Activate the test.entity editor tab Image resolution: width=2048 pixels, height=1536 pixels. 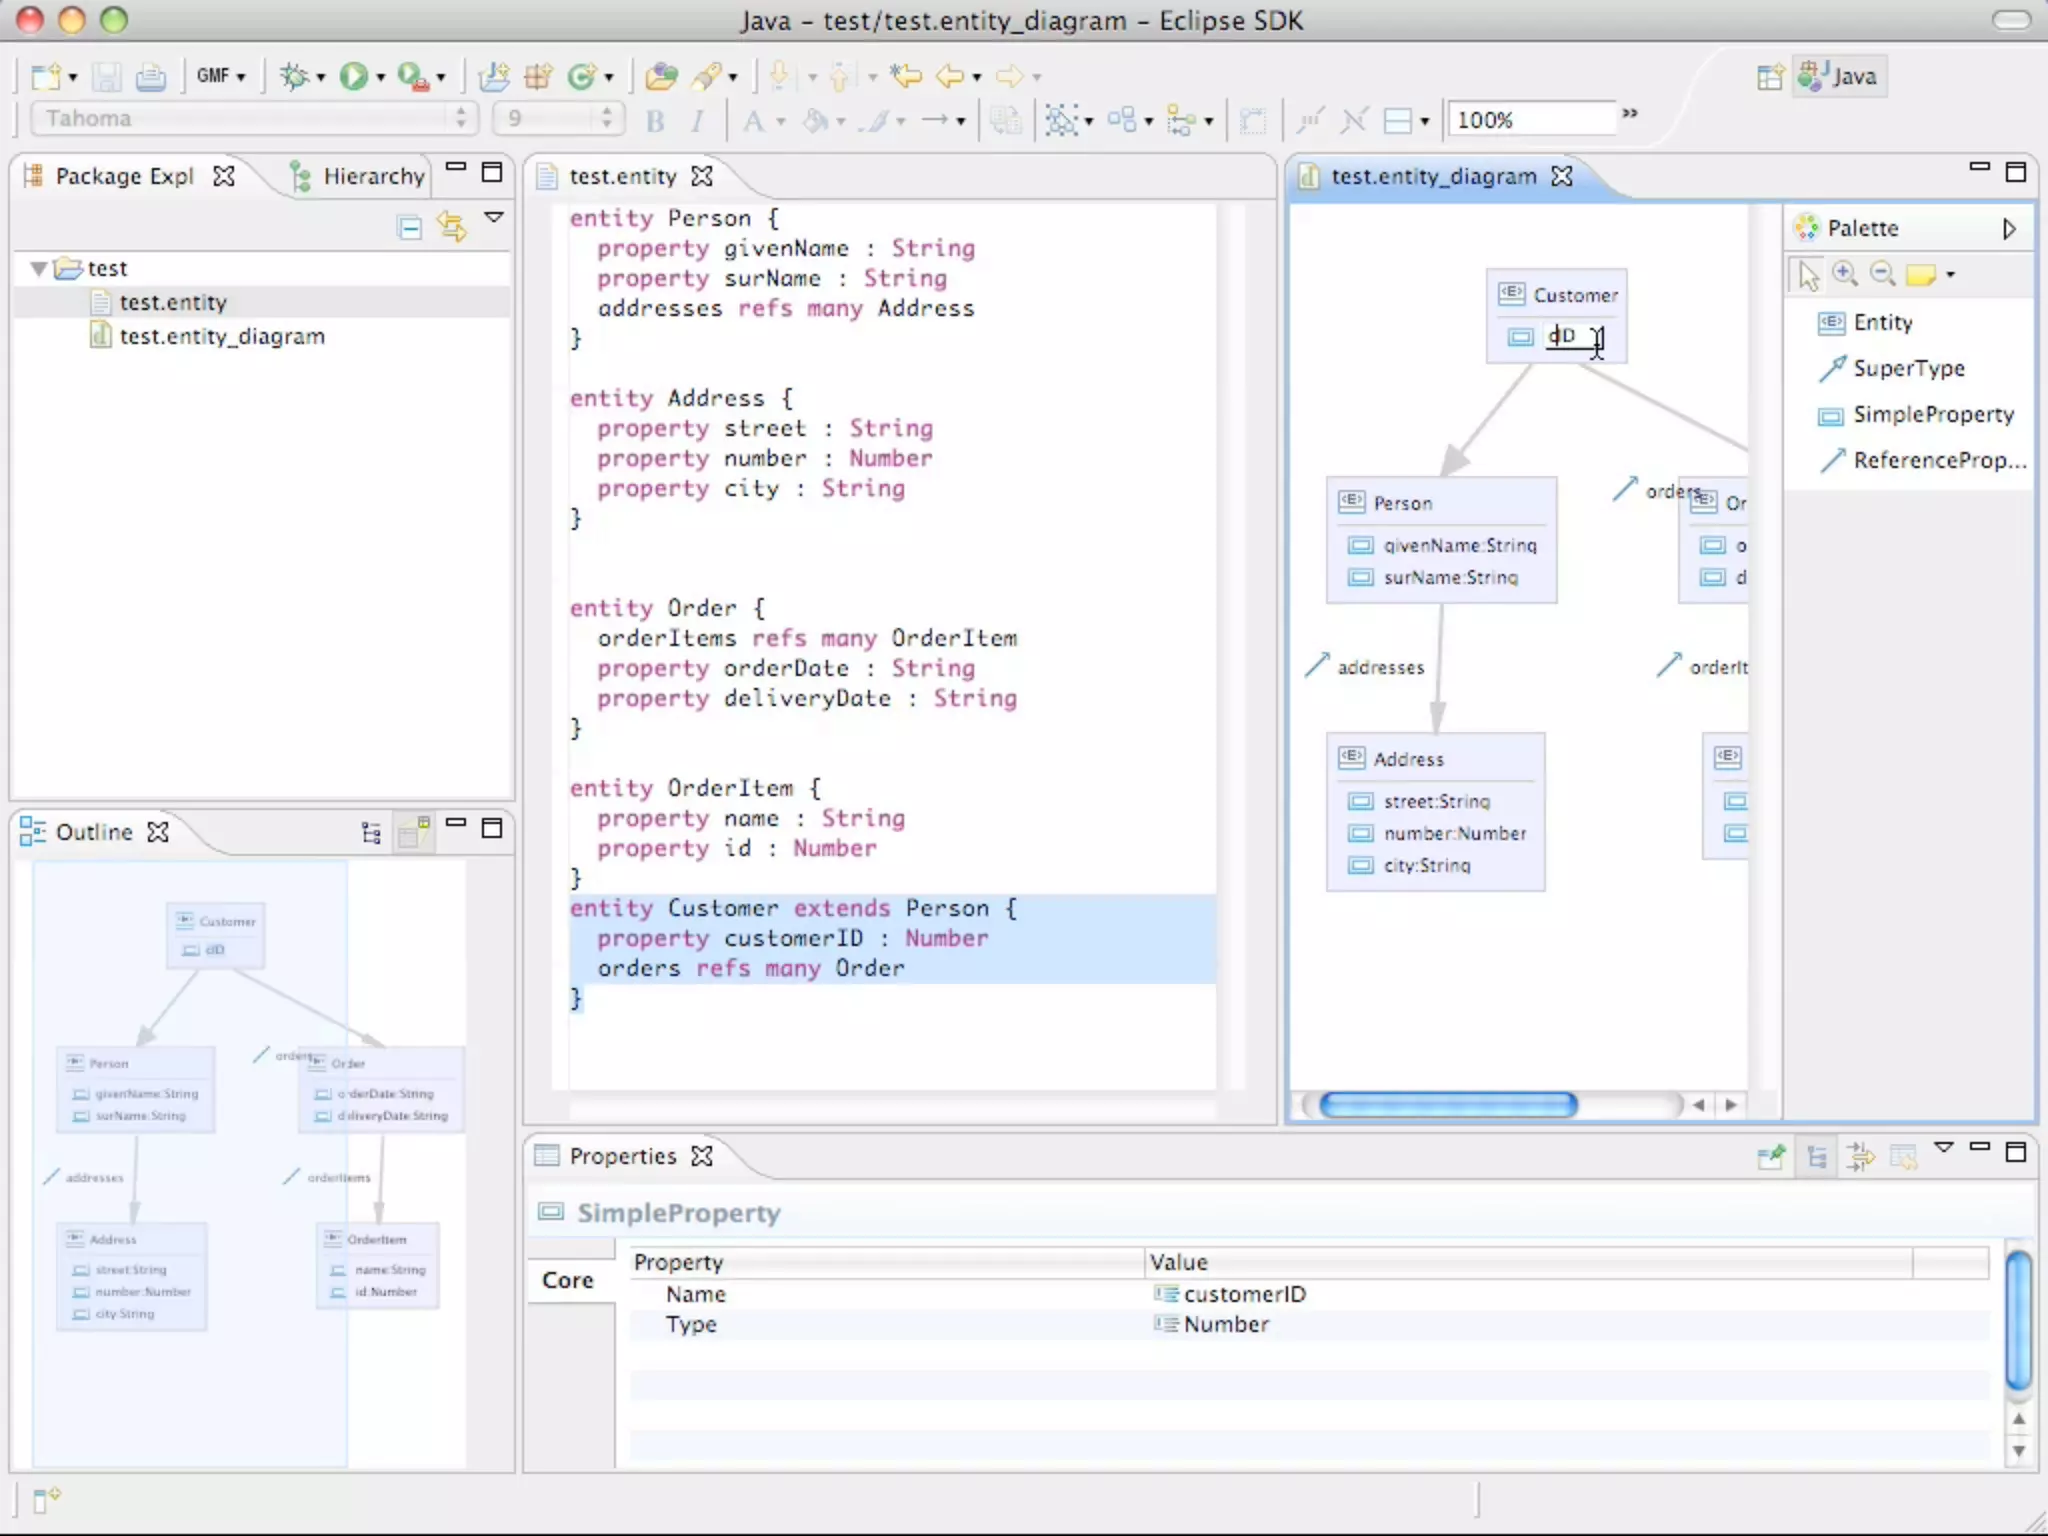[622, 176]
